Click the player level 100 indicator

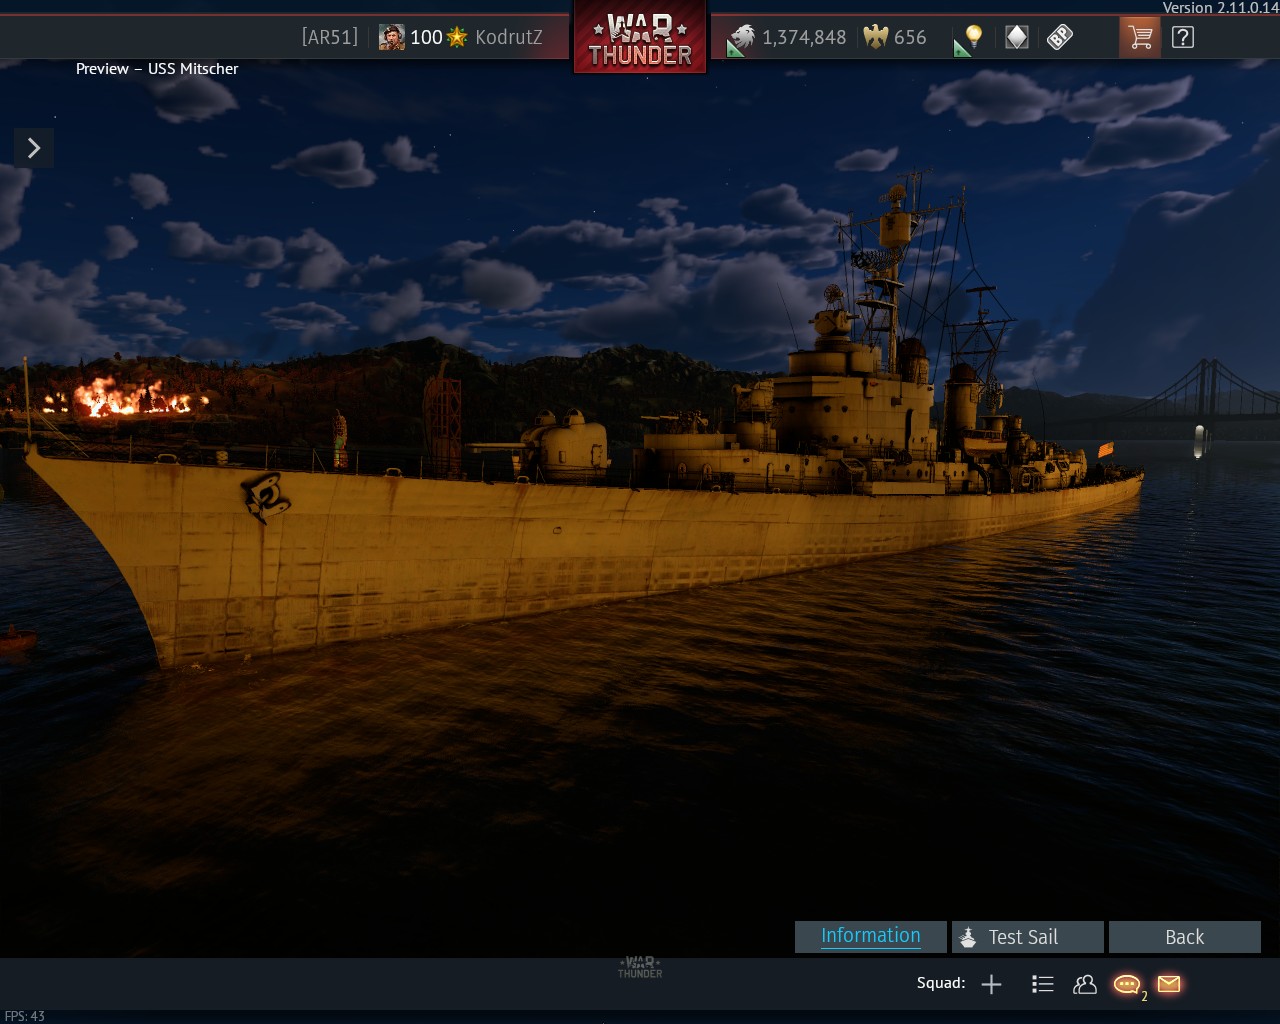click(426, 38)
